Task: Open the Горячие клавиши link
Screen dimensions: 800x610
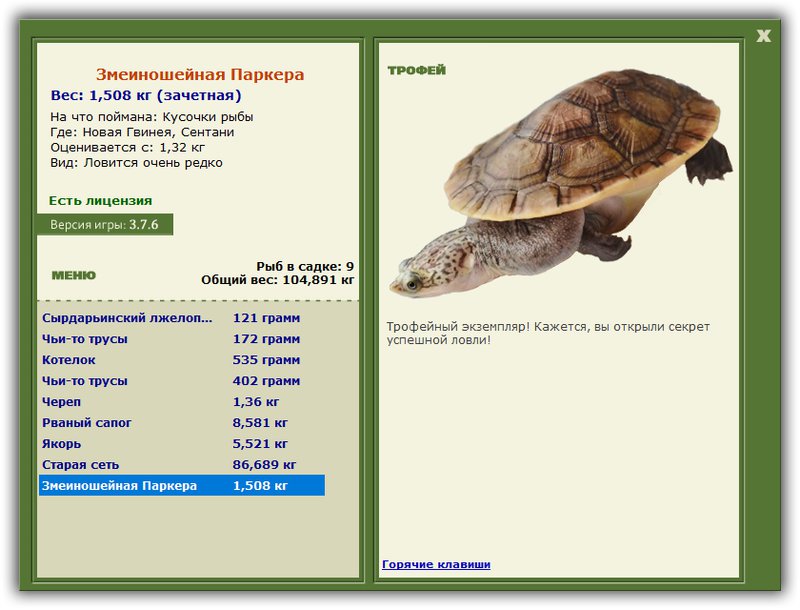Action: pos(436,564)
